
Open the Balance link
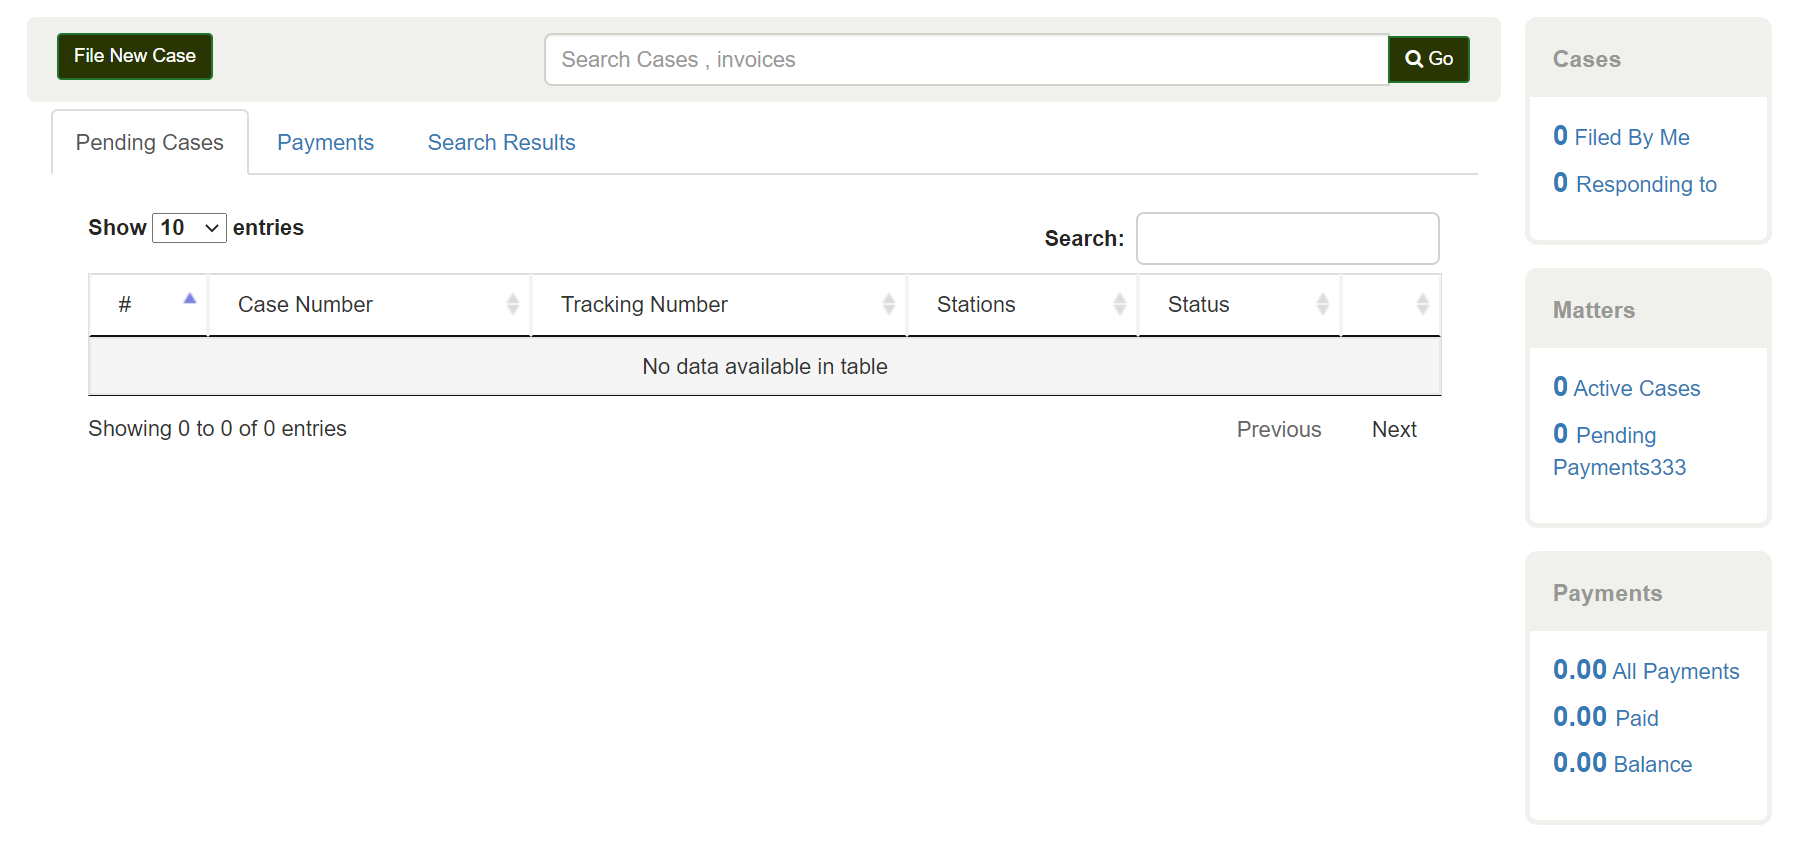click(x=1622, y=763)
